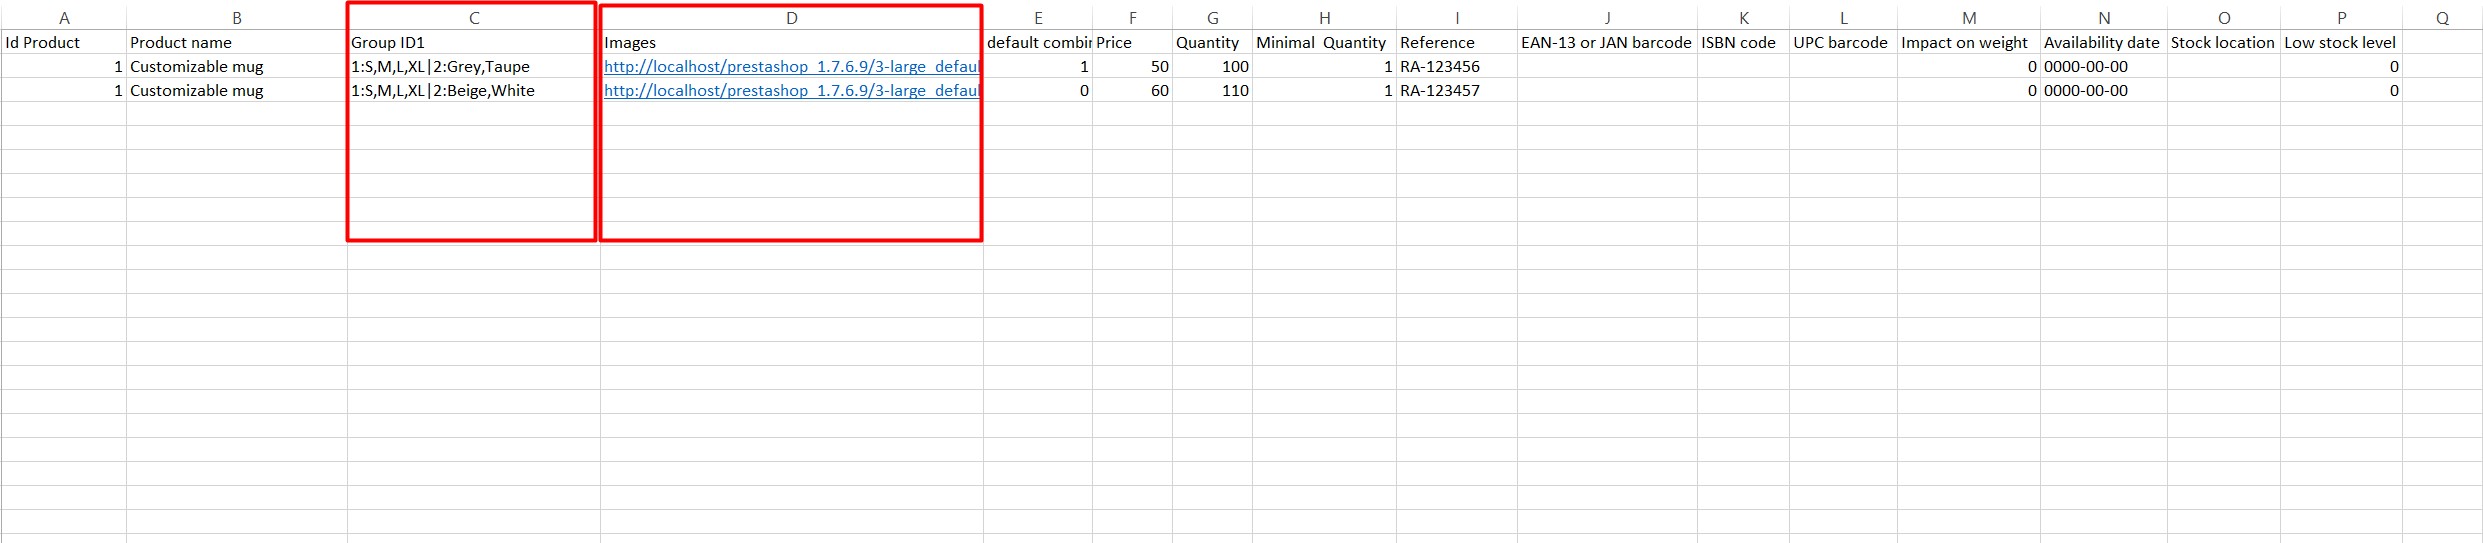Viewport: 2483px width, 543px height.
Task: Select the 'Group ID1' header cell
Action: tap(472, 42)
